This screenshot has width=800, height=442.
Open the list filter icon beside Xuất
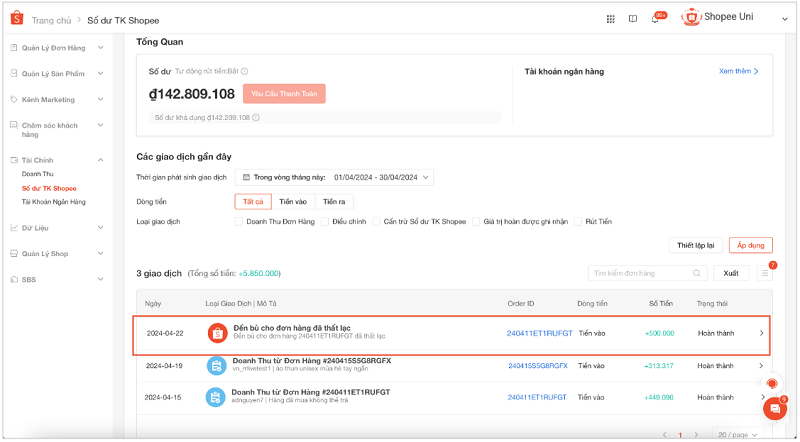tap(765, 273)
